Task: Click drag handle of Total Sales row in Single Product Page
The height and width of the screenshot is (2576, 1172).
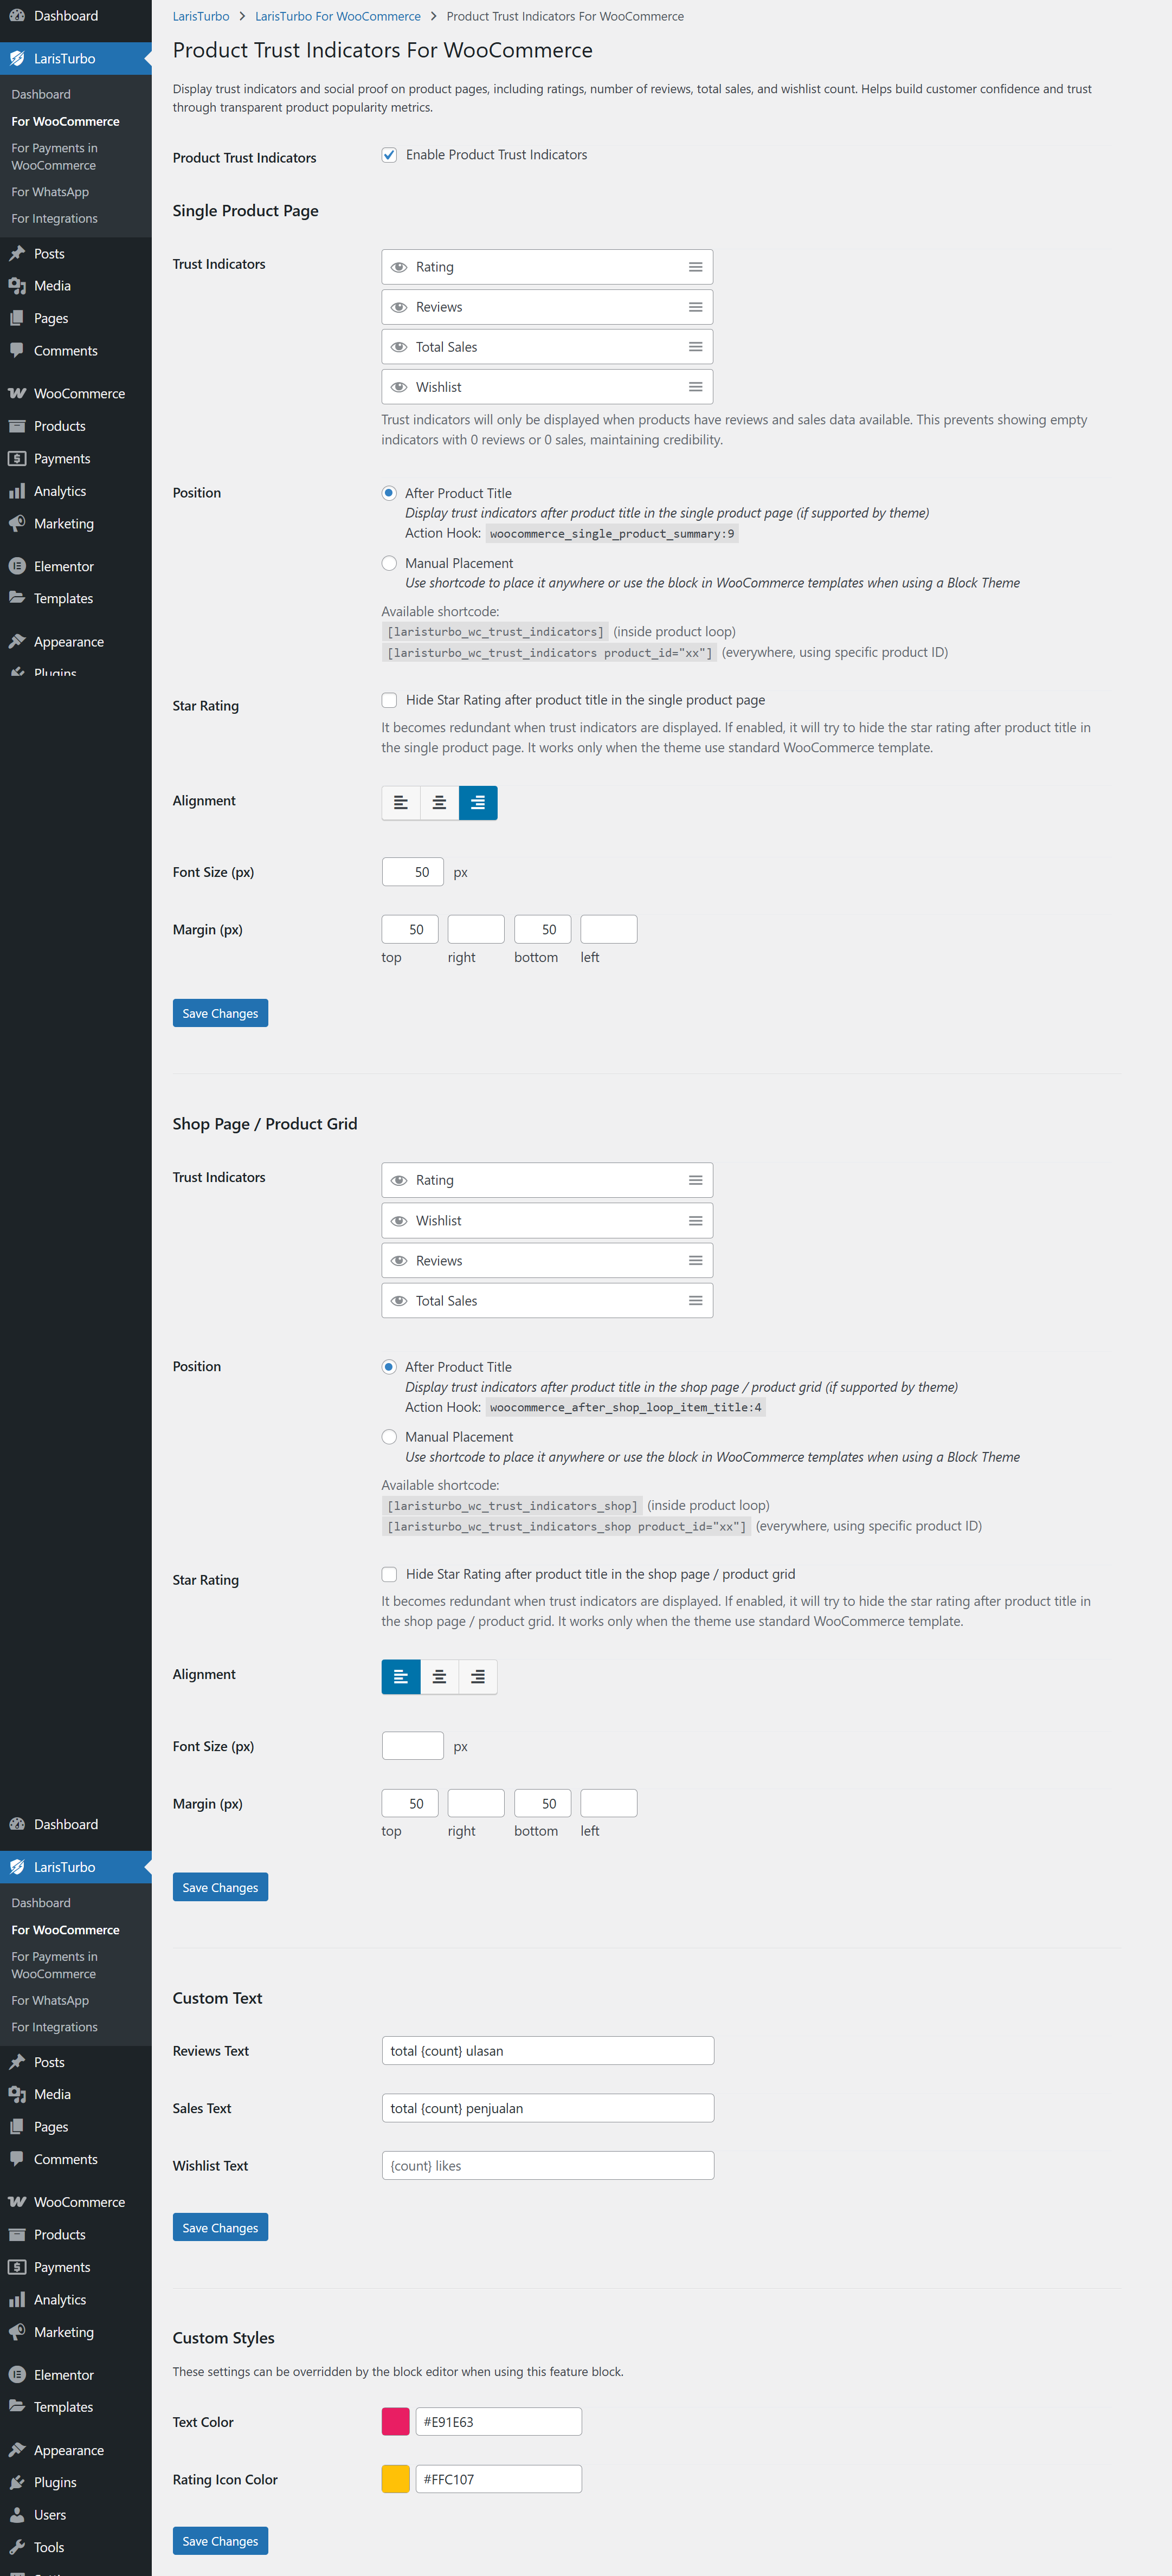Action: (695, 347)
